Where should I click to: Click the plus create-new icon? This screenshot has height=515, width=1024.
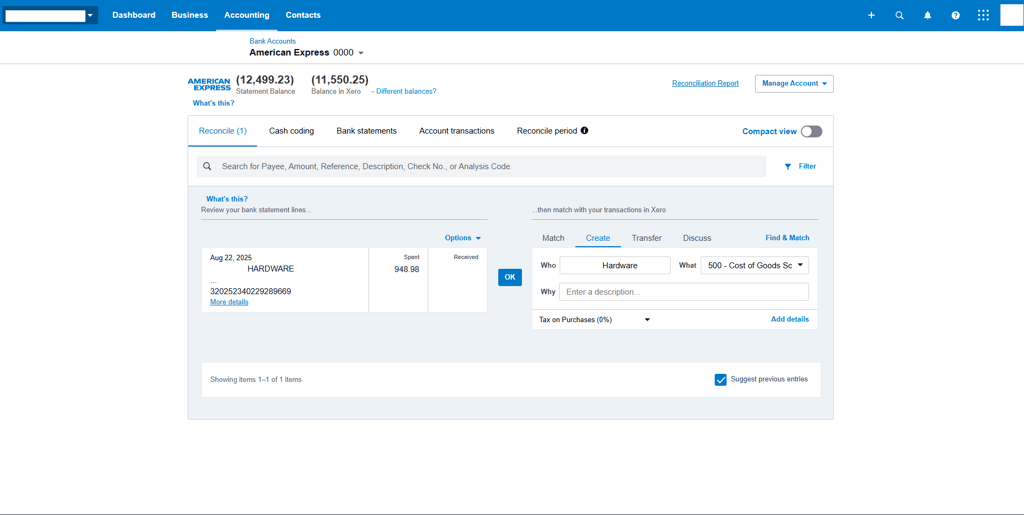(x=871, y=15)
